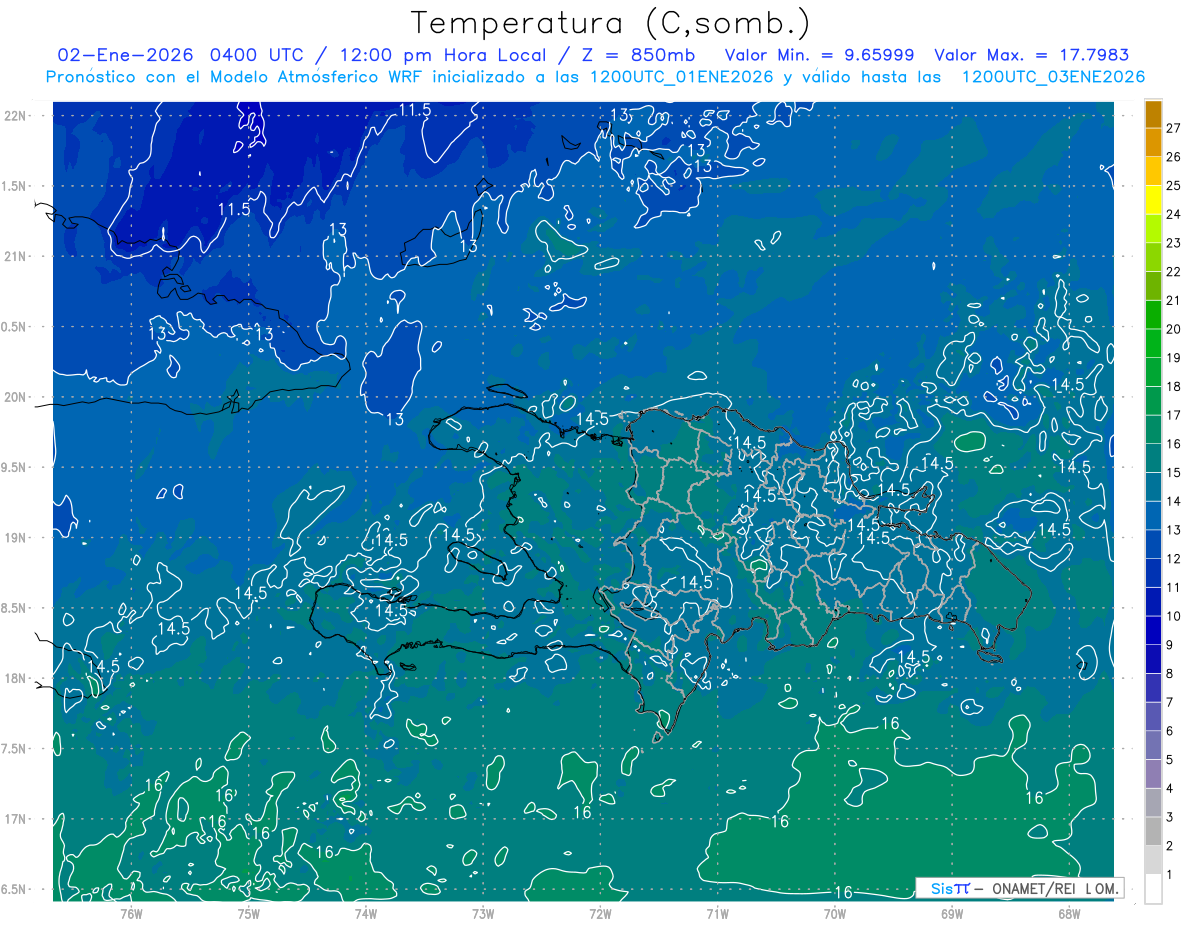This screenshot has height=927, width=1200.
Task: Click the "69W" longitude axis label
Action: pyautogui.click(x=951, y=913)
